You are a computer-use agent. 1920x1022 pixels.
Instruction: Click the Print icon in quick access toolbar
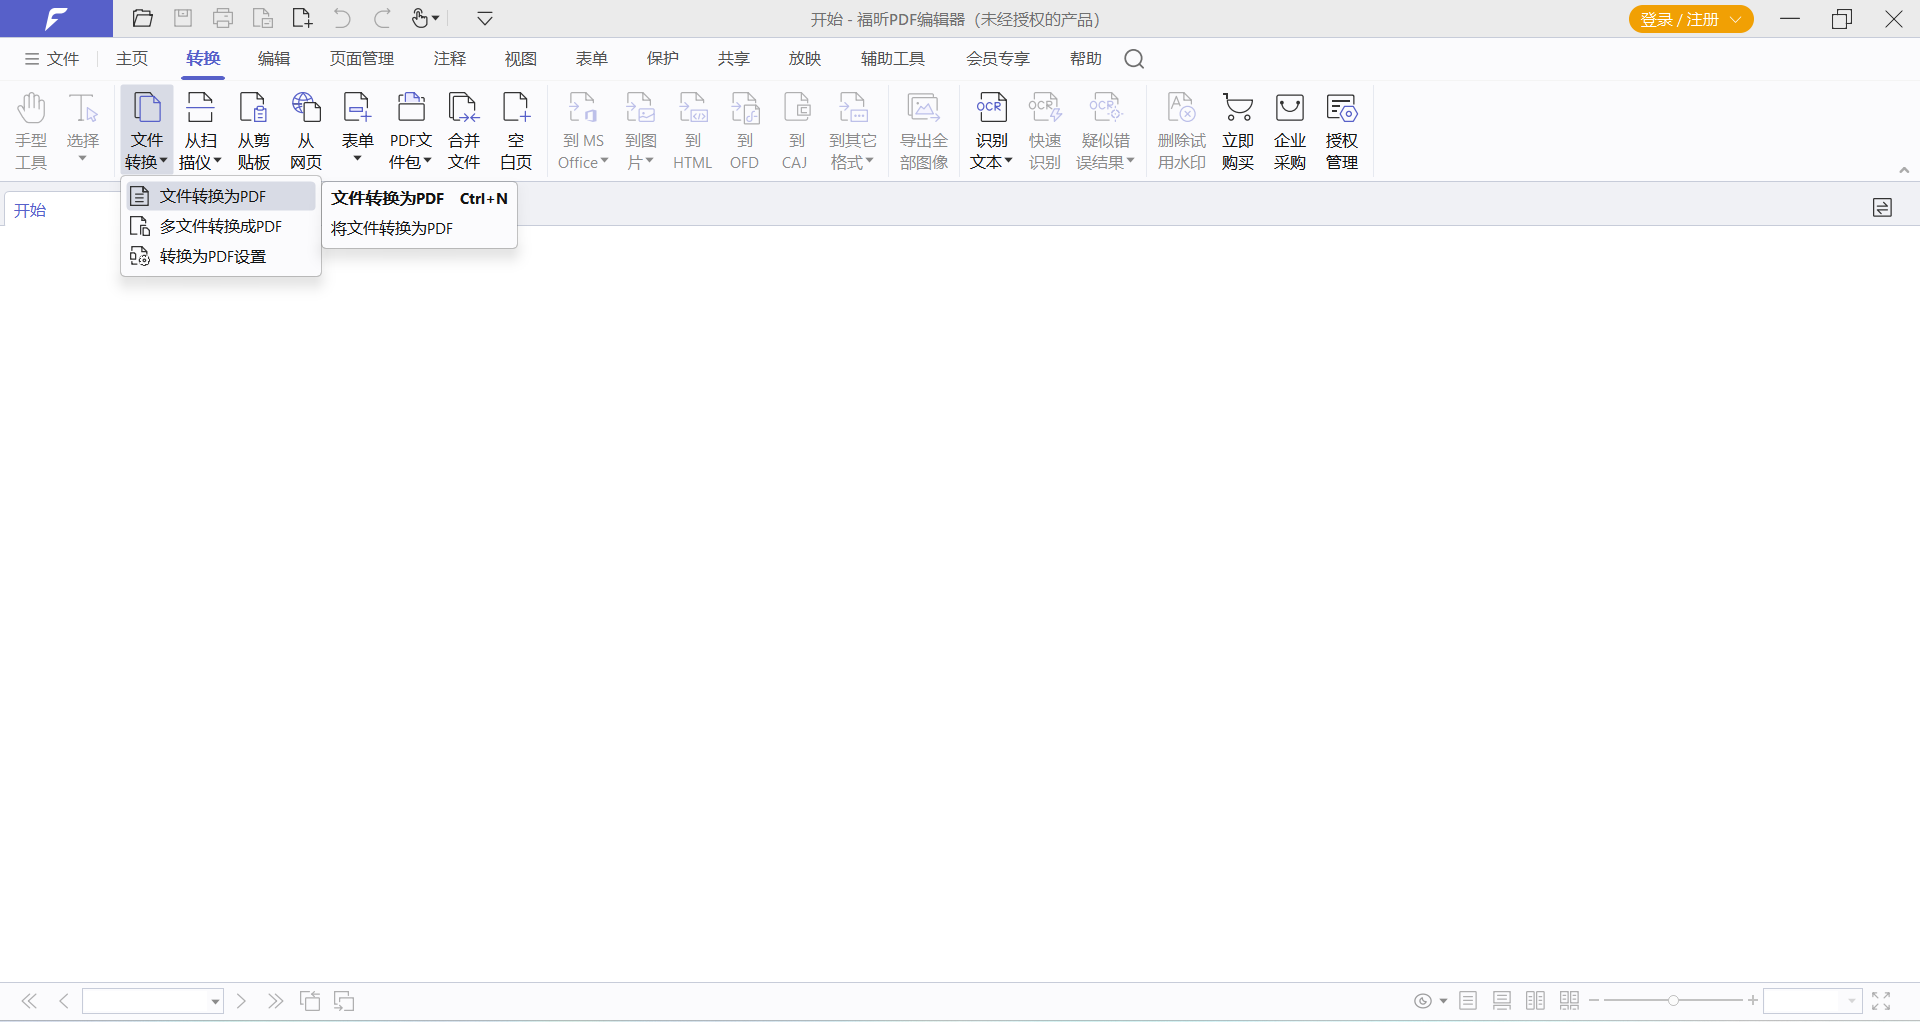click(223, 18)
